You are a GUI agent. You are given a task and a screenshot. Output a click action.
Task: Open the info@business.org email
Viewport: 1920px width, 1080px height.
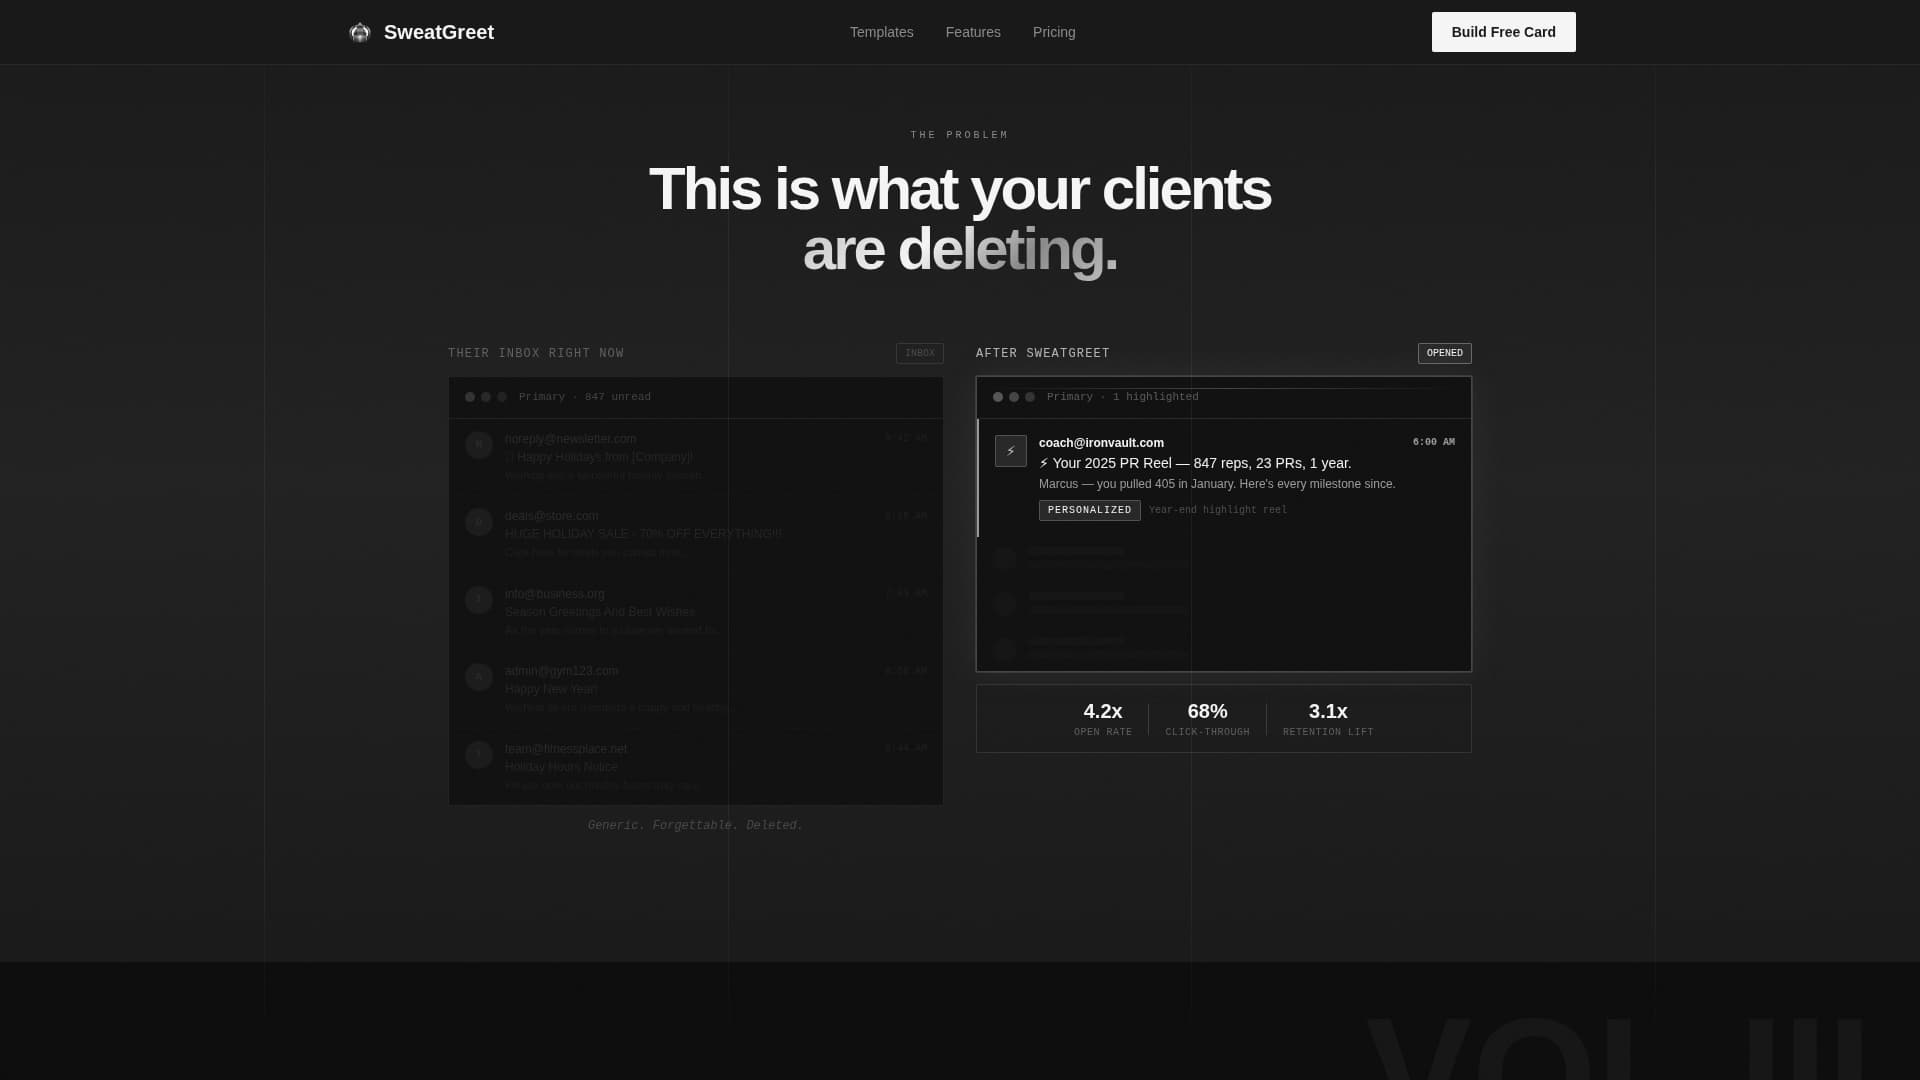pyautogui.click(x=696, y=612)
